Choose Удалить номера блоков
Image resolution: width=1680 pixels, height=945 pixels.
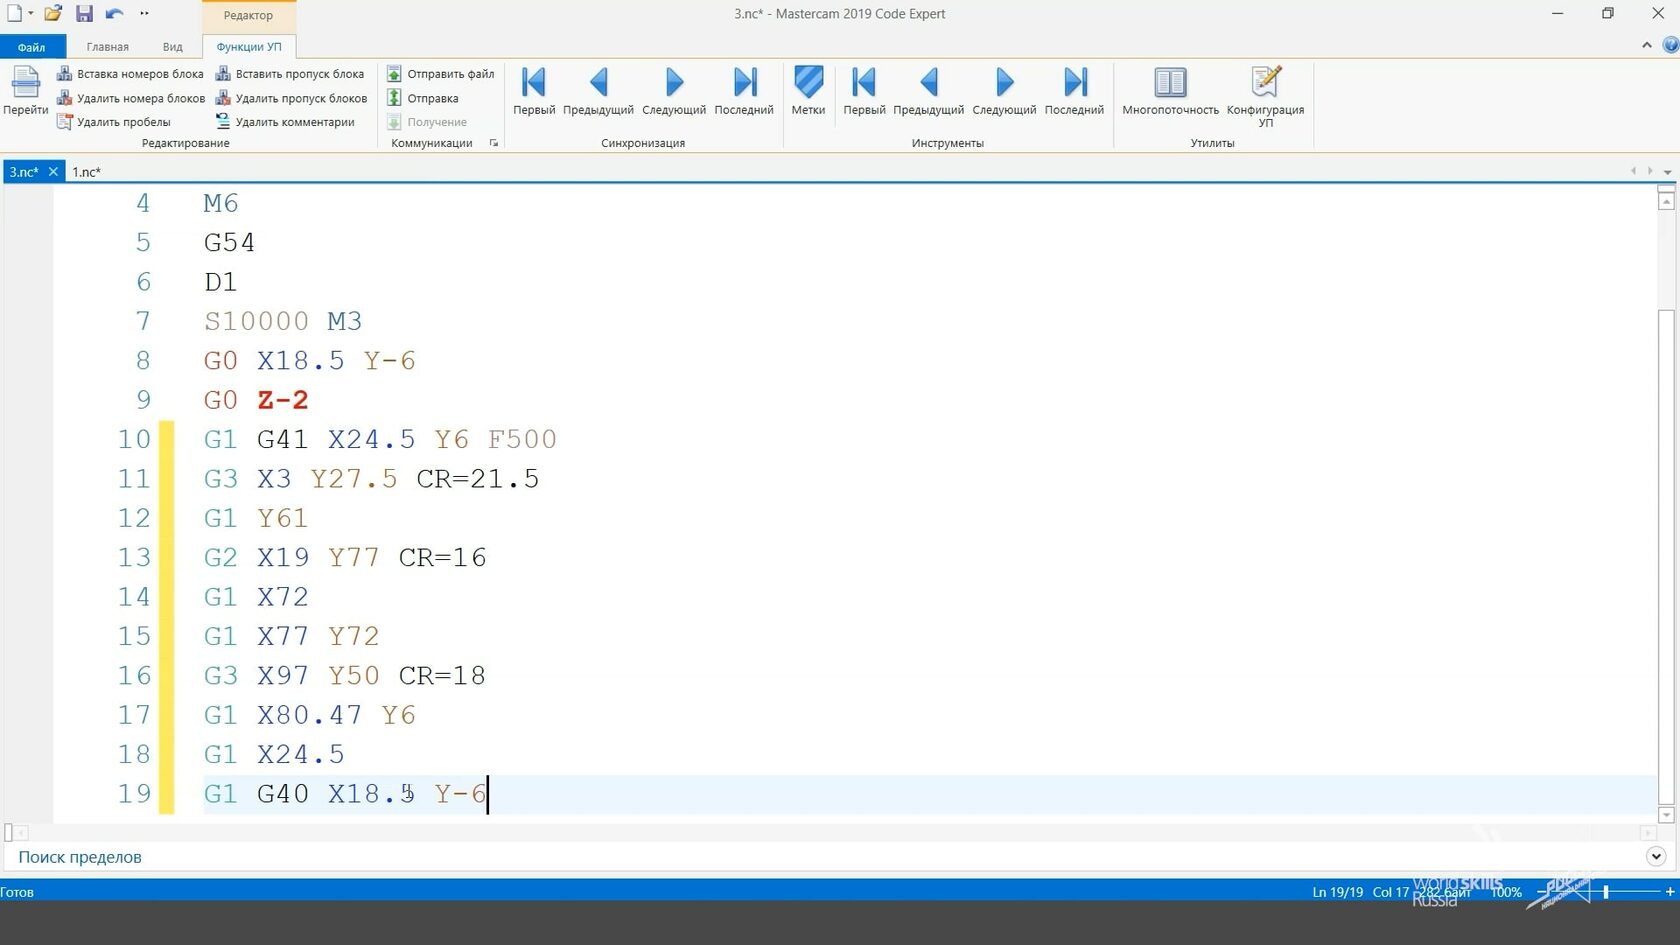click(x=130, y=98)
